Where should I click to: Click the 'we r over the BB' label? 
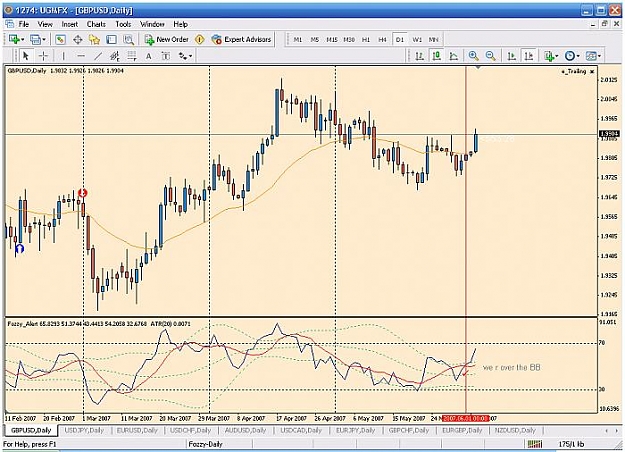click(511, 367)
